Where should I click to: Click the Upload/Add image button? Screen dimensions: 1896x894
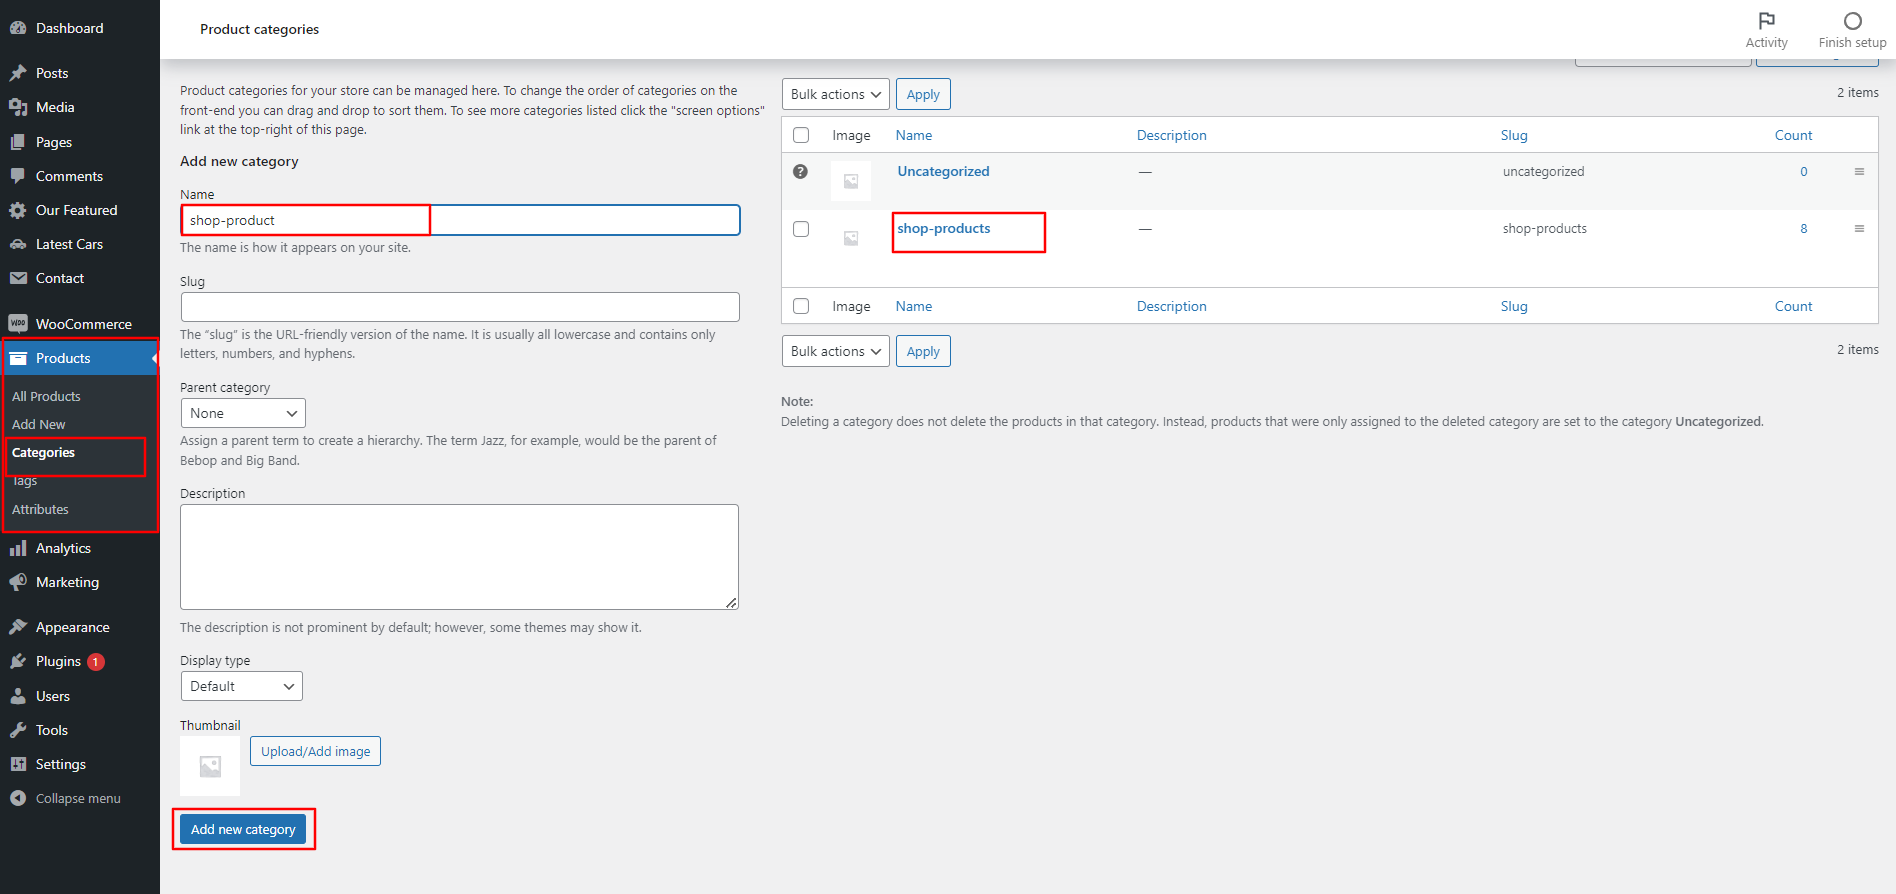coord(315,751)
